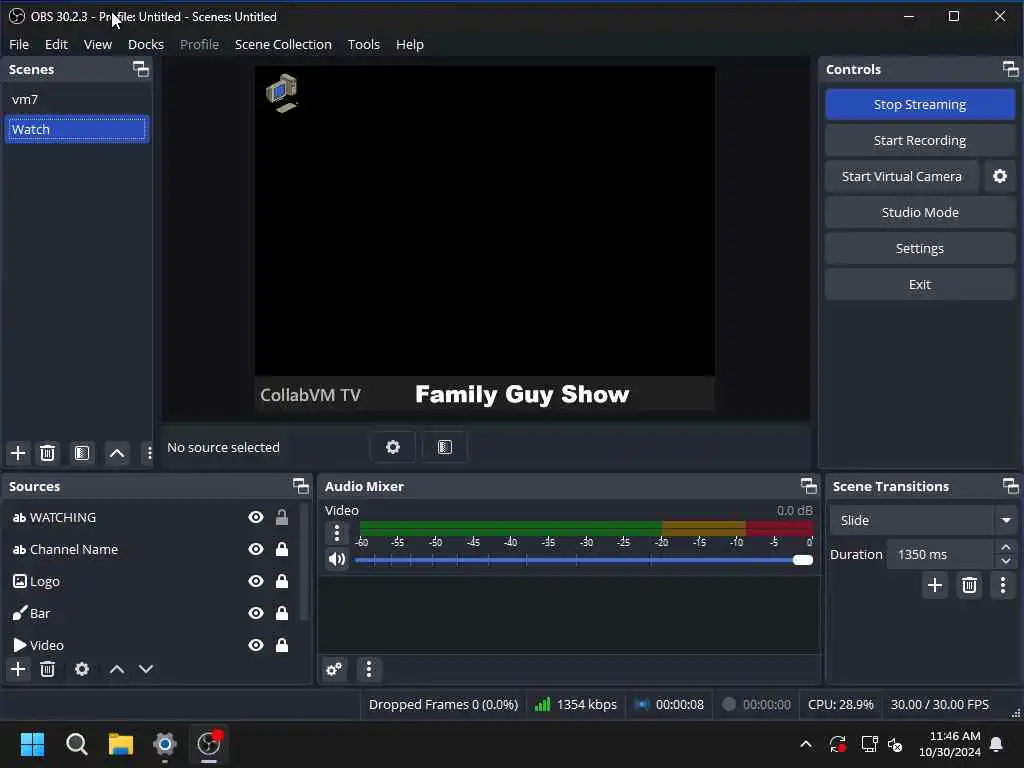Image resolution: width=1024 pixels, height=768 pixels.
Task: Select the vm7 scene
Action: pos(76,99)
